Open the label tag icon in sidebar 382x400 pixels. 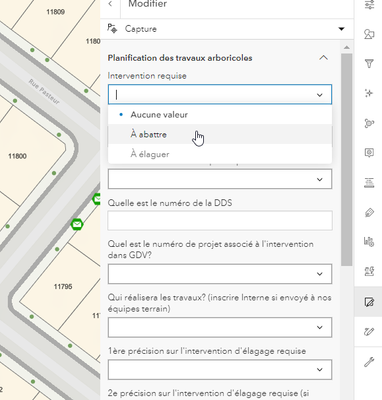(369, 212)
